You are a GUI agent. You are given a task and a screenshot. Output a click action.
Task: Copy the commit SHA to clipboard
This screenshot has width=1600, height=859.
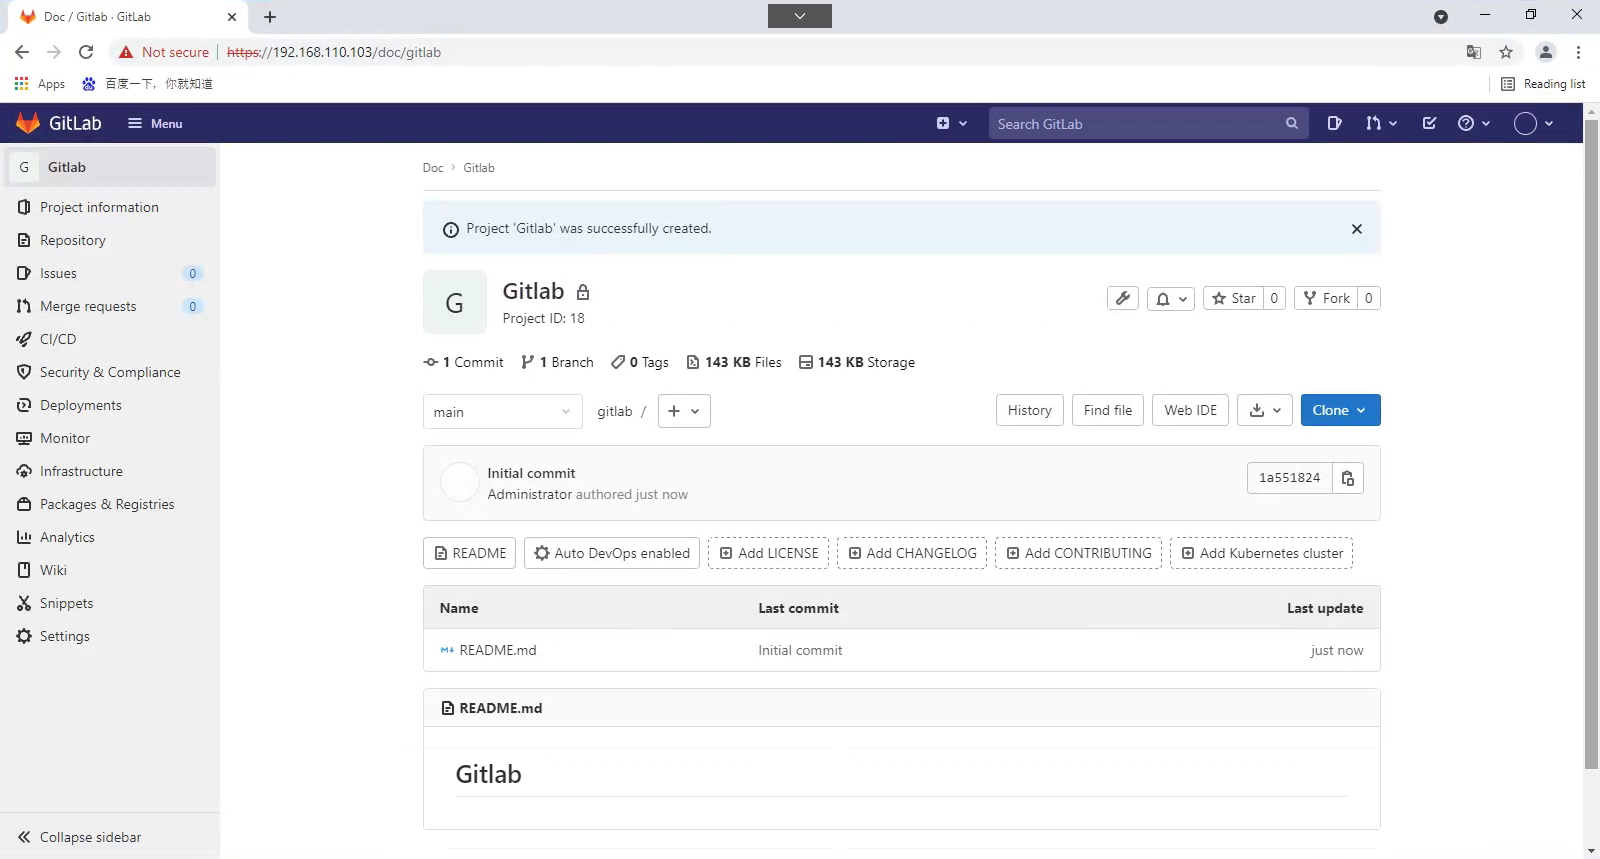click(x=1348, y=478)
